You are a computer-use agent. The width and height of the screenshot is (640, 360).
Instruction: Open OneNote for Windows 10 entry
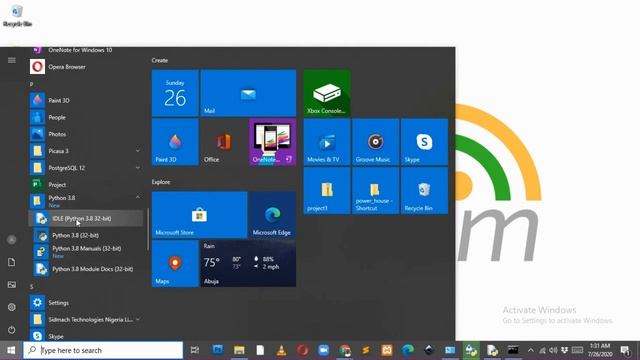(86, 50)
